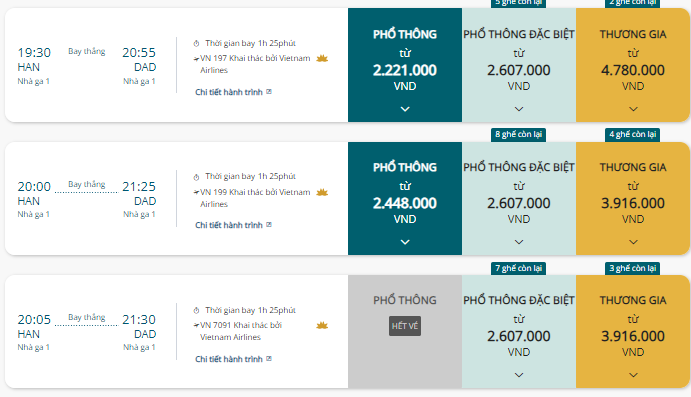Click the lotus logo for flight VN 199
The width and height of the screenshot is (691, 397).
(x=322, y=192)
